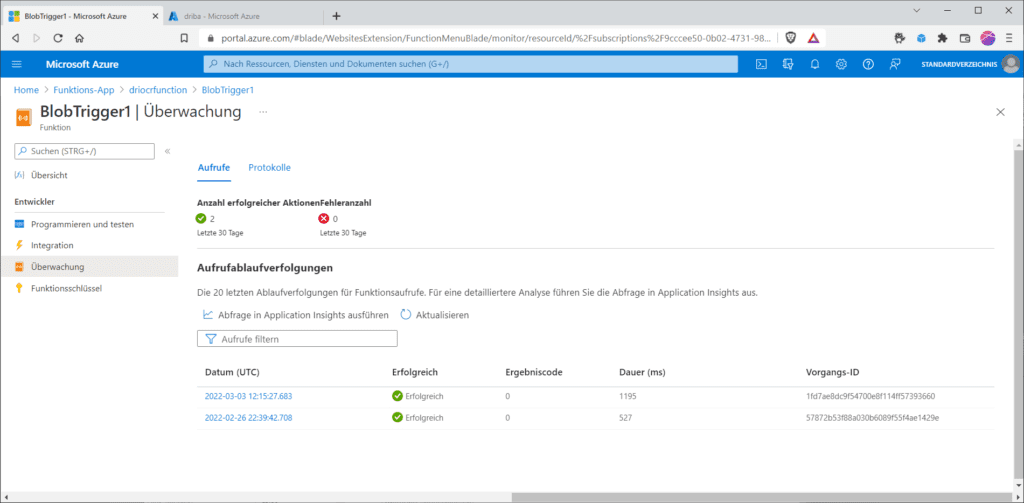Open the help question mark icon

868,64
